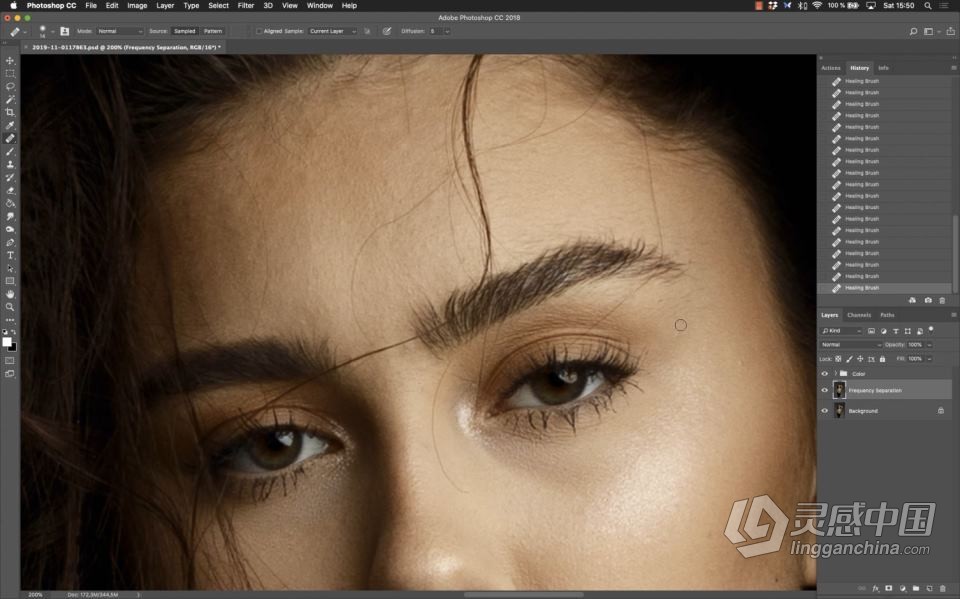The height and width of the screenshot is (599, 960).
Task: Hide the Frequency Separation layer
Action: (825, 390)
